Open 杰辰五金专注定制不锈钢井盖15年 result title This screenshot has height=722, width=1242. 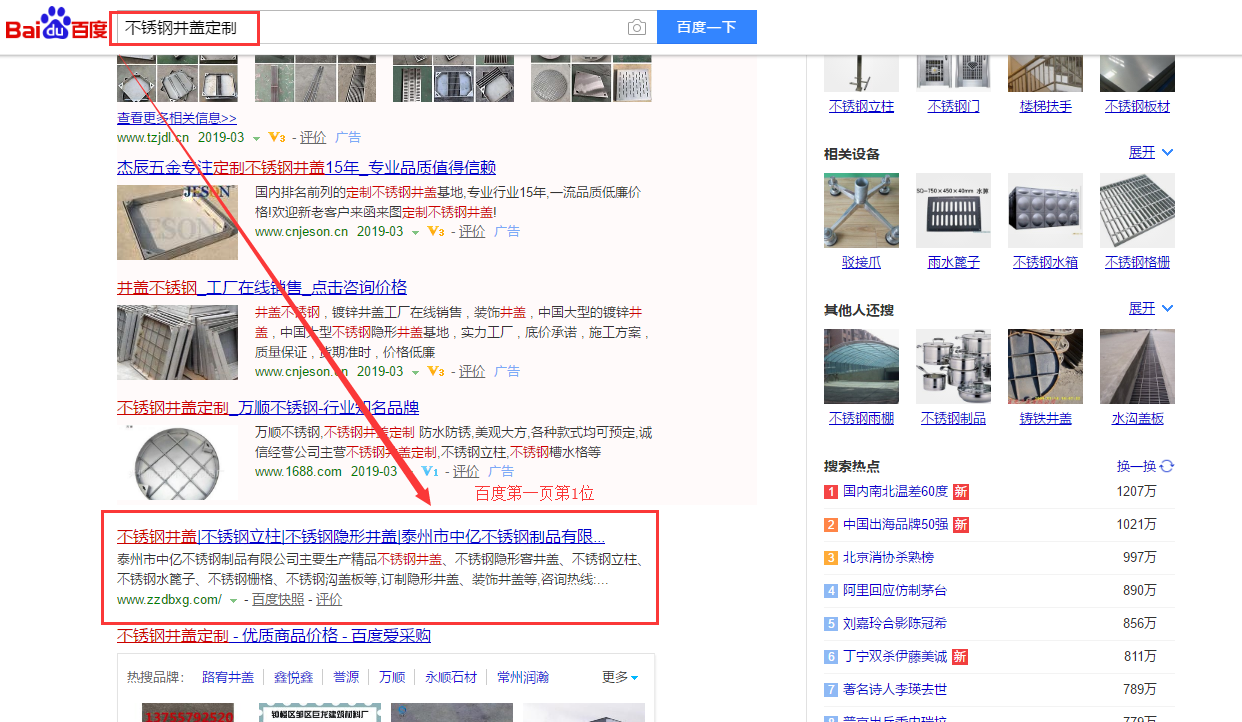(x=306, y=167)
